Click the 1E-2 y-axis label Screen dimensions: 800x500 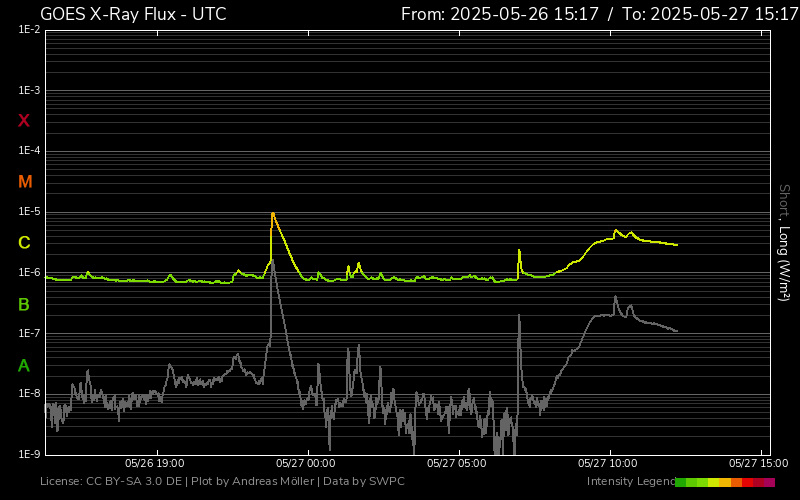click(x=29, y=30)
